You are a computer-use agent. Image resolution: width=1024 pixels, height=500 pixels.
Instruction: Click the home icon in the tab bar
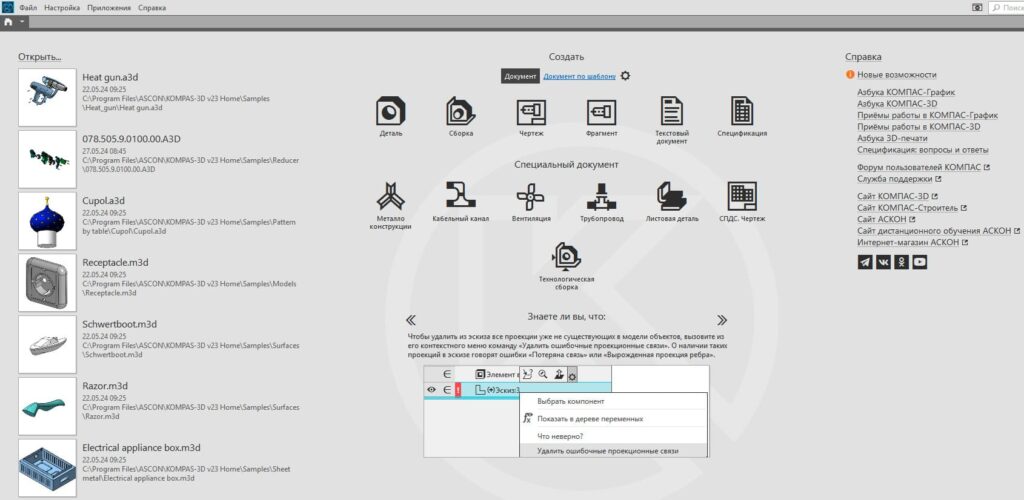(8, 22)
